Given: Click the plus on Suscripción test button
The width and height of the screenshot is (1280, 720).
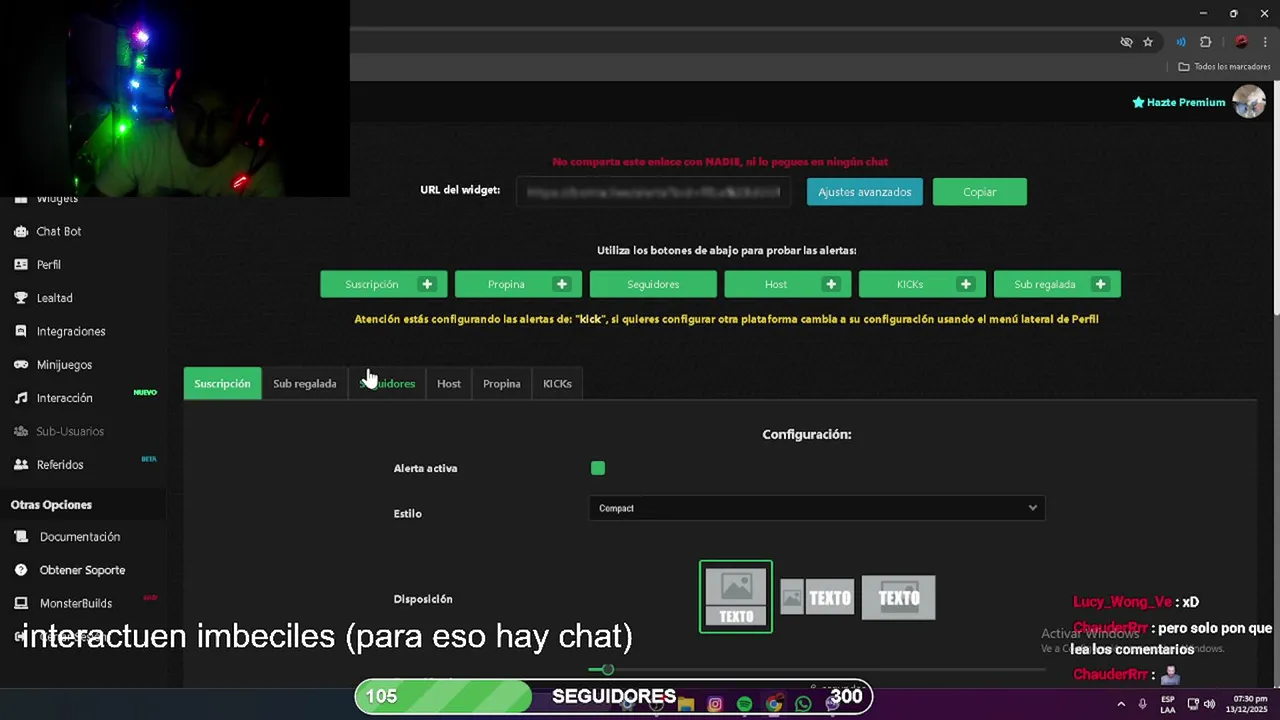Looking at the screenshot, I should tap(427, 284).
